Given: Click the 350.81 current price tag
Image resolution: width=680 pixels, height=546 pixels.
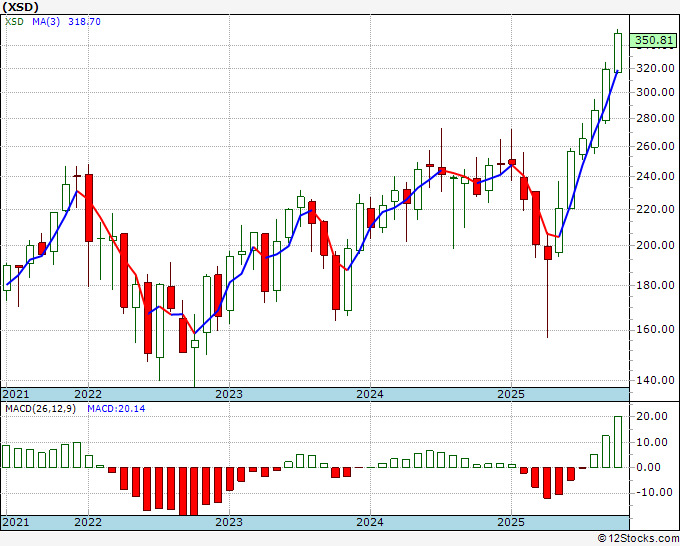Looking at the screenshot, I should pos(654,40).
